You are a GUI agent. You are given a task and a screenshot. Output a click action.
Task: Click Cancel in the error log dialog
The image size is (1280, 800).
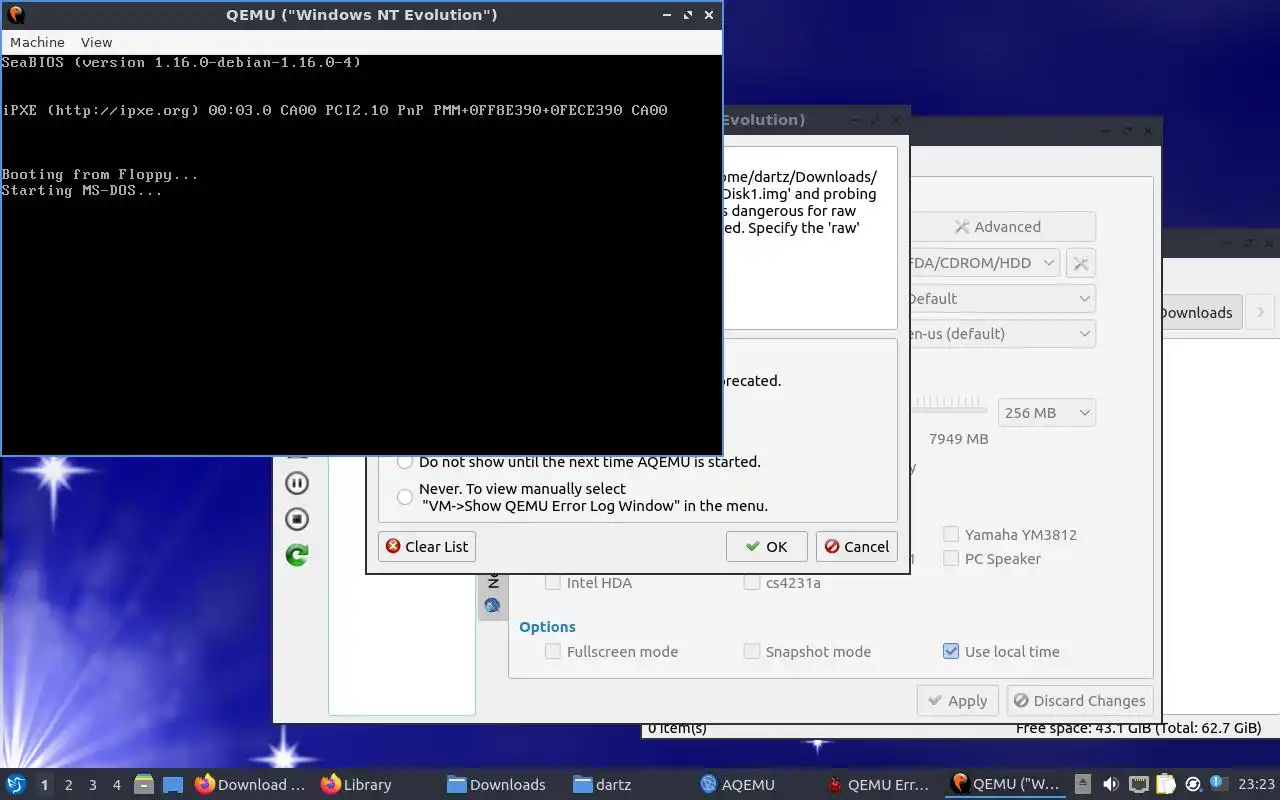click(x=856, y=547)
